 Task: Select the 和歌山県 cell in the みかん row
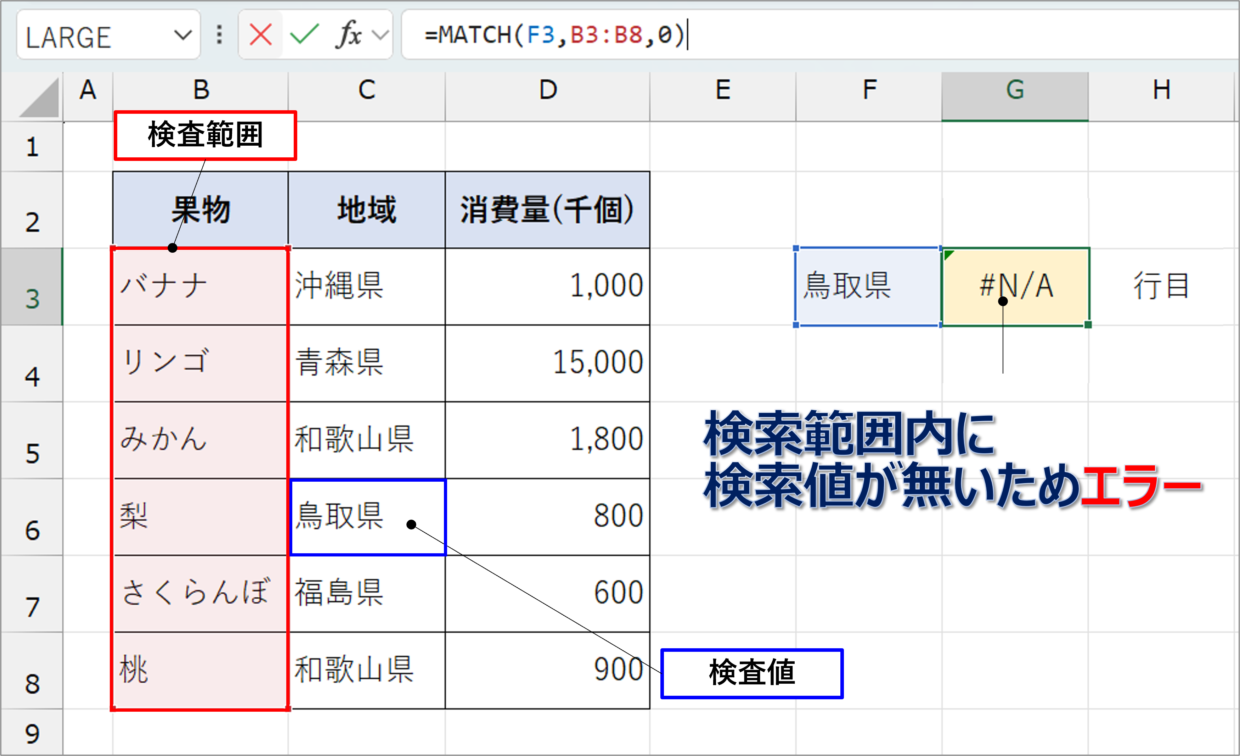pos(367,441)
